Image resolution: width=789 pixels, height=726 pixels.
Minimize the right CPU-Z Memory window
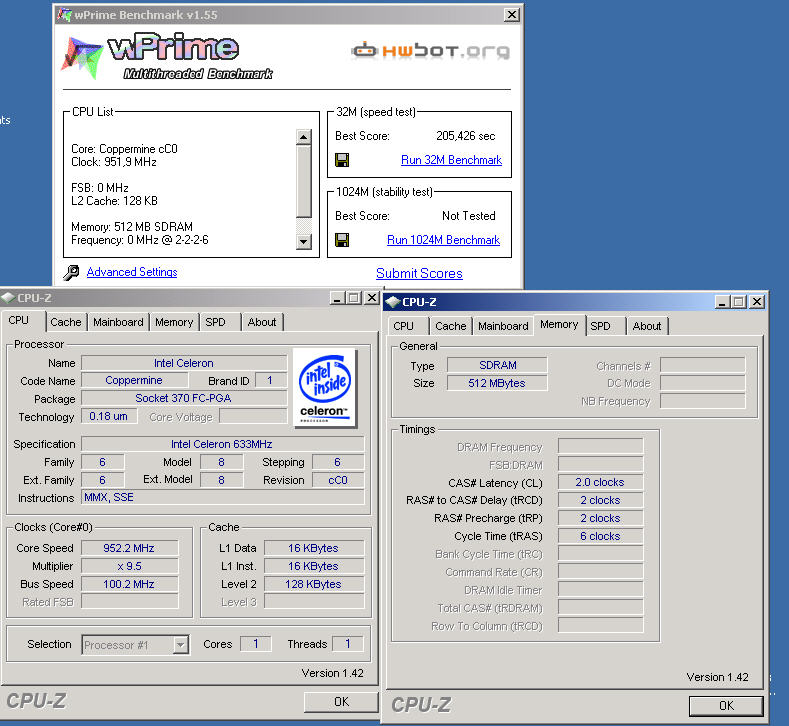[x=723, y=302]
